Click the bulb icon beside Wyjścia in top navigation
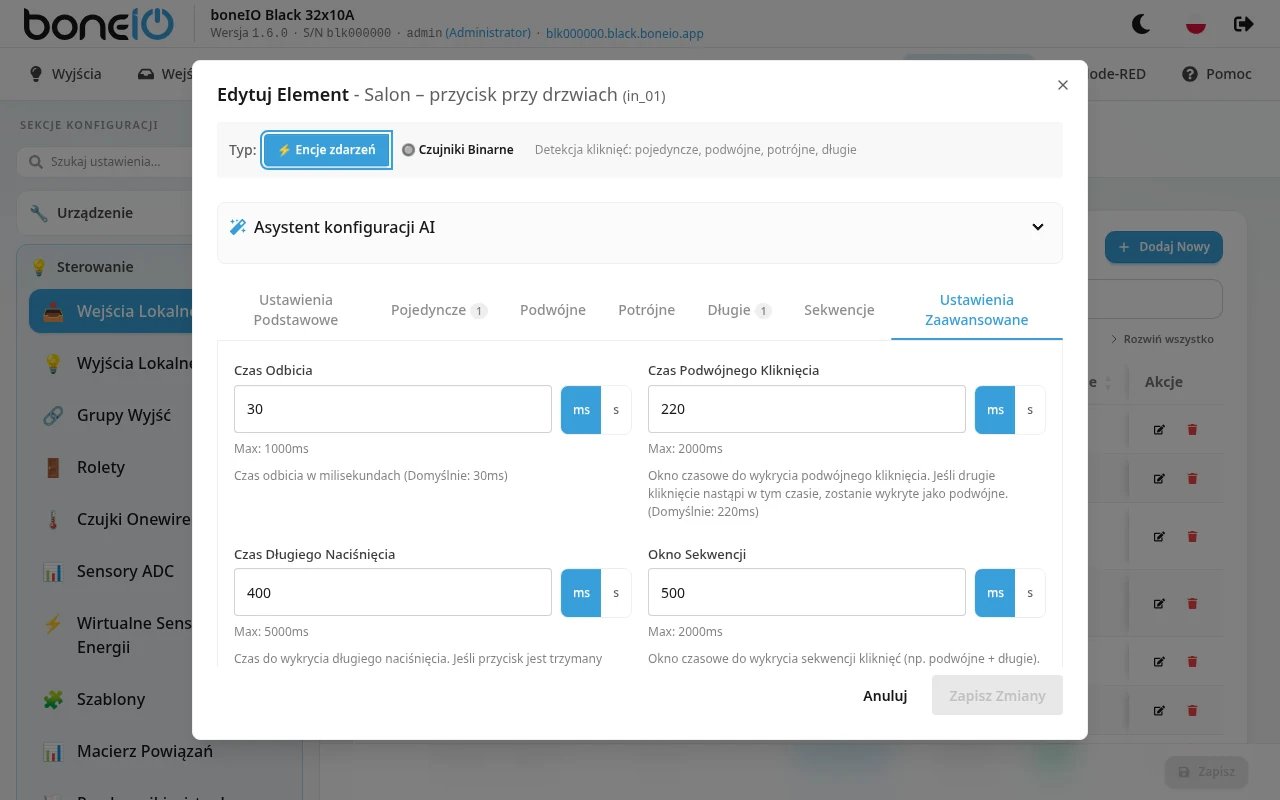 36,74
